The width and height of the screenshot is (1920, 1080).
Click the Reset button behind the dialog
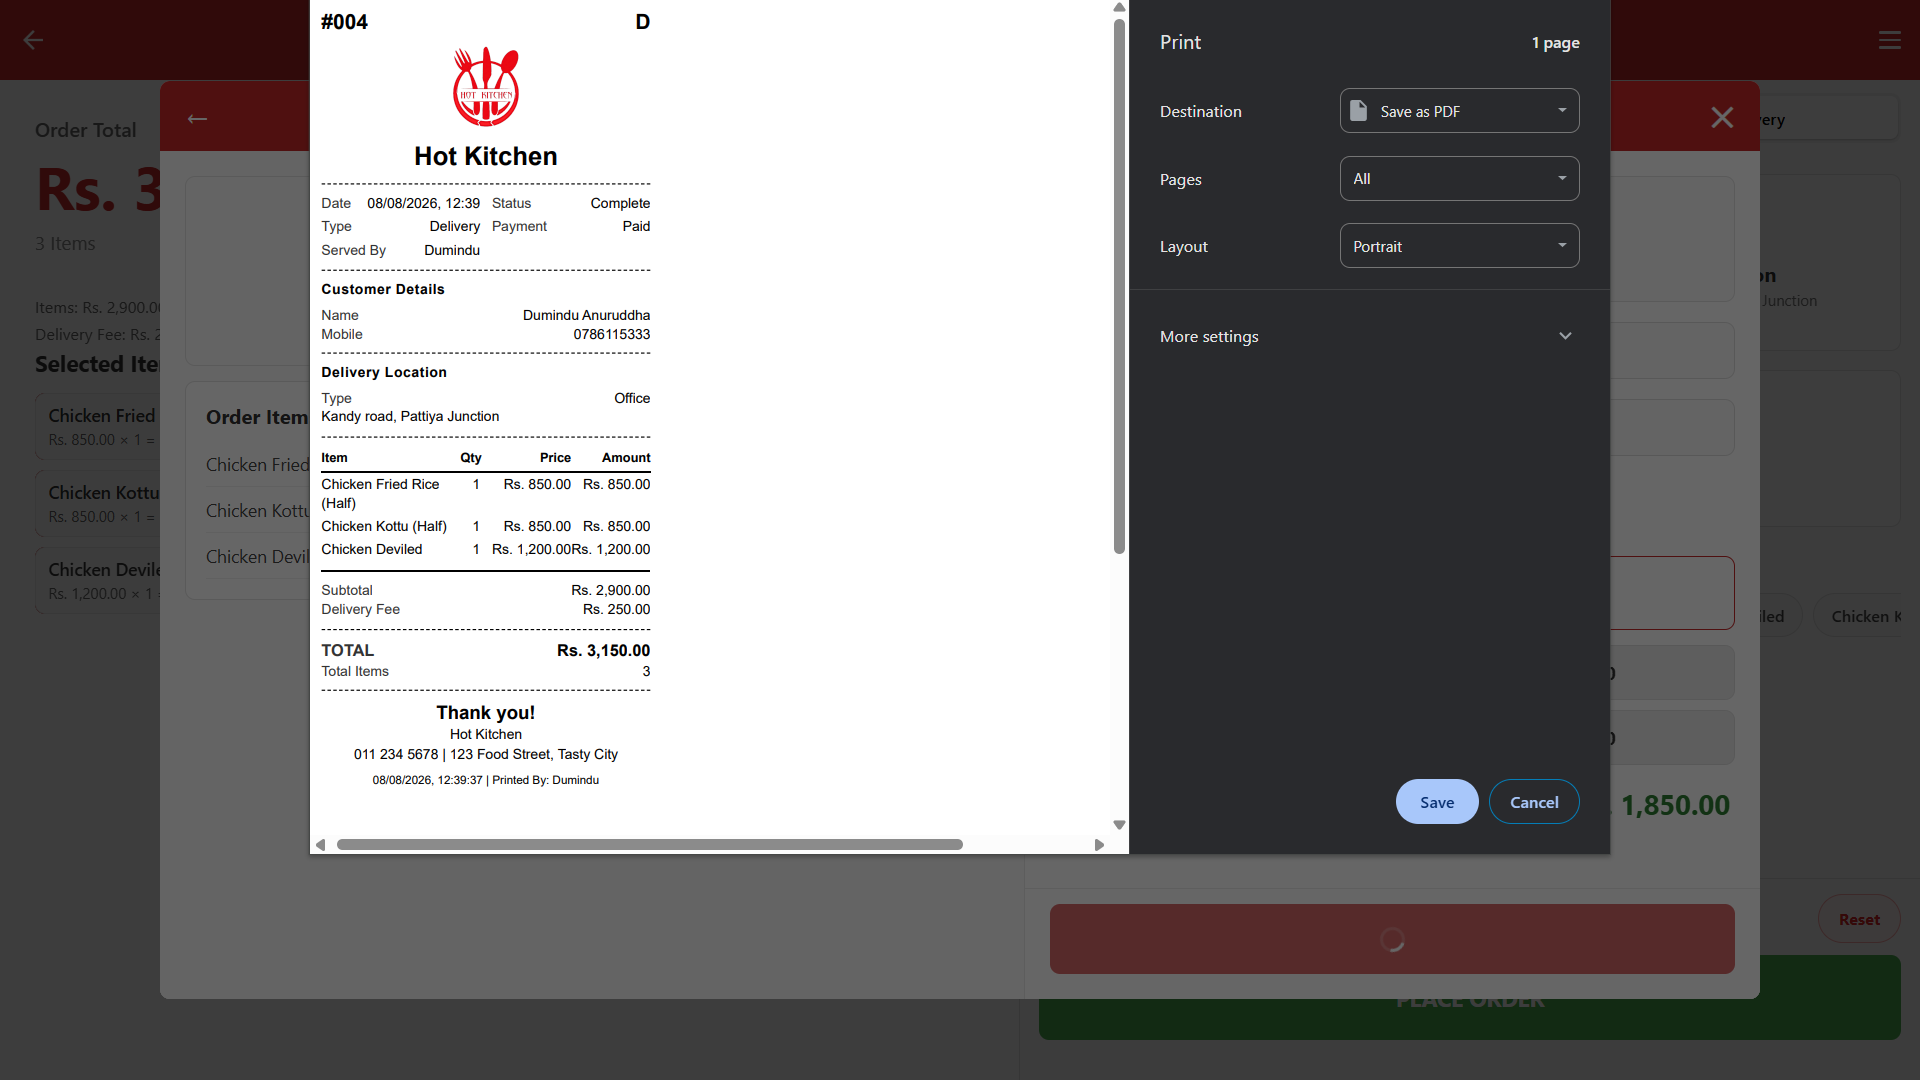[1859, 919]
